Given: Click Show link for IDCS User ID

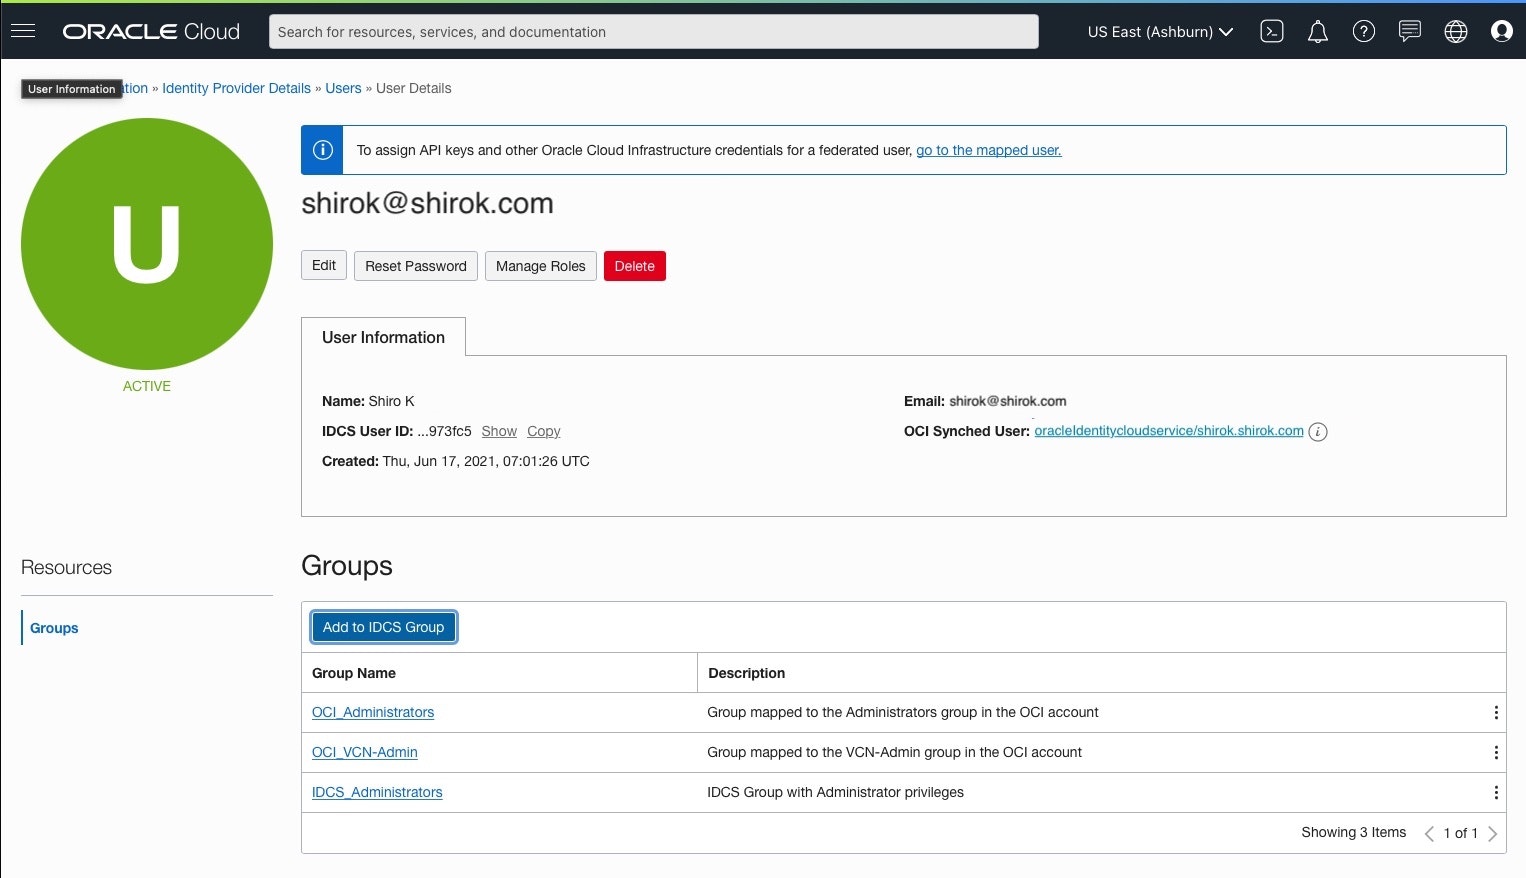Looking at the screenshot, I should (499, 431).
